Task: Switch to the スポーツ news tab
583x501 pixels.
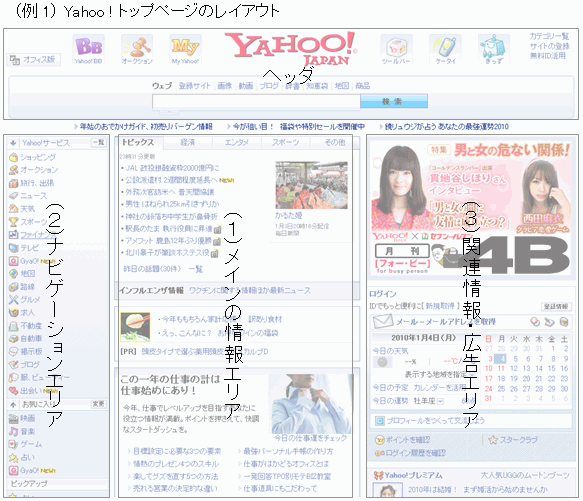Action: (x=286, y=143)
